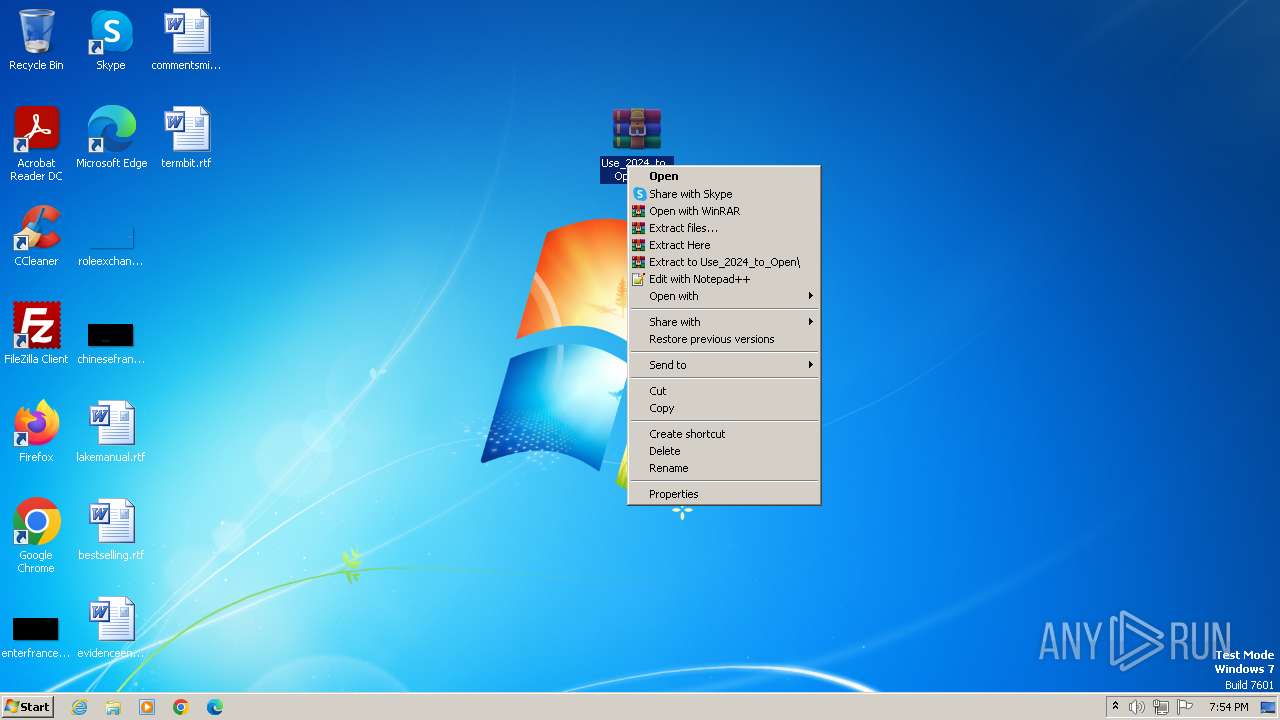1280x720 pixels.
Task: Click the volume icon in the system tray
Action: pos(1137,707)
